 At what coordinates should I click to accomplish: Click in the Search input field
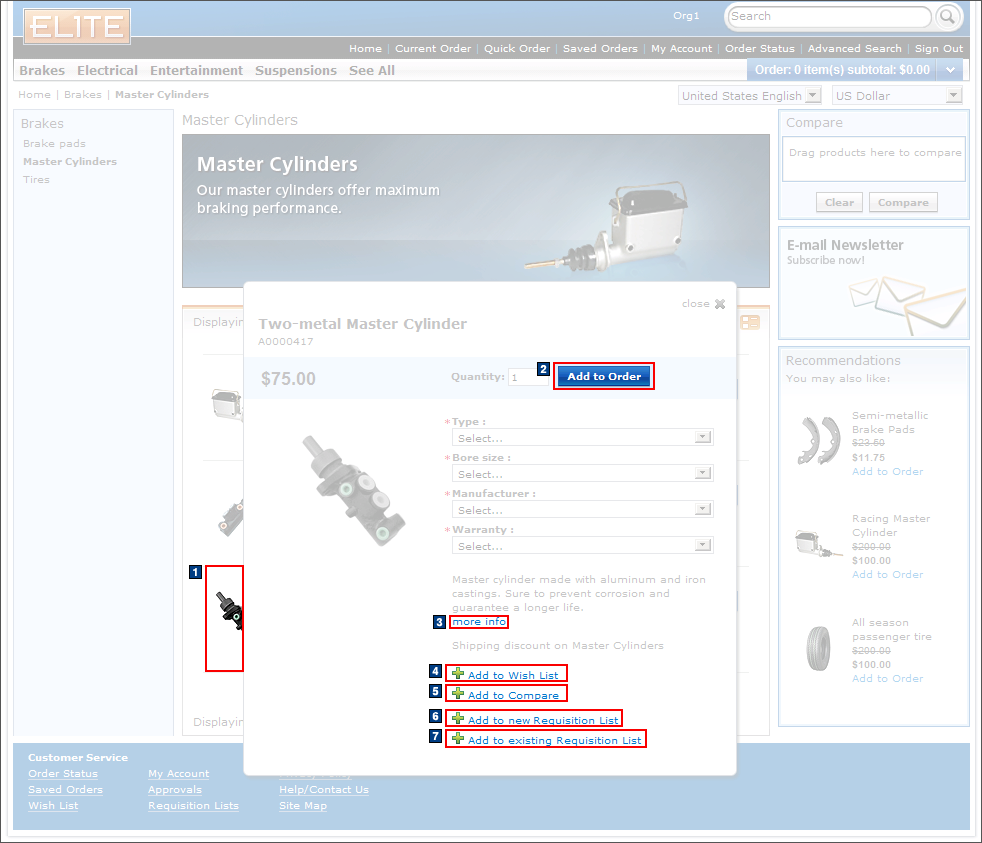829,17
